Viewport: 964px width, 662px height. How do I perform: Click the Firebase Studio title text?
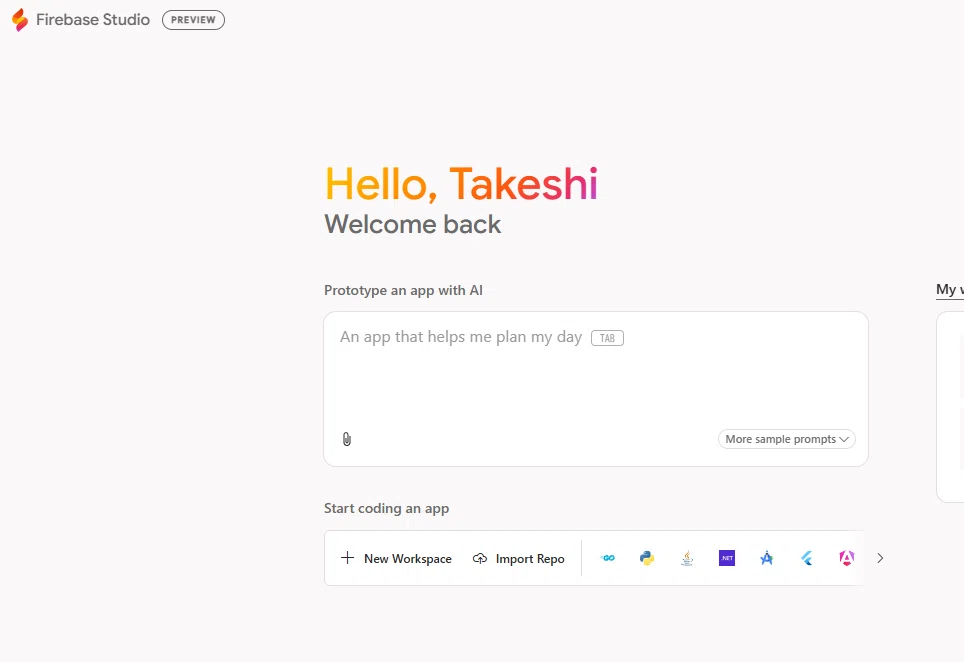[93, 20]
